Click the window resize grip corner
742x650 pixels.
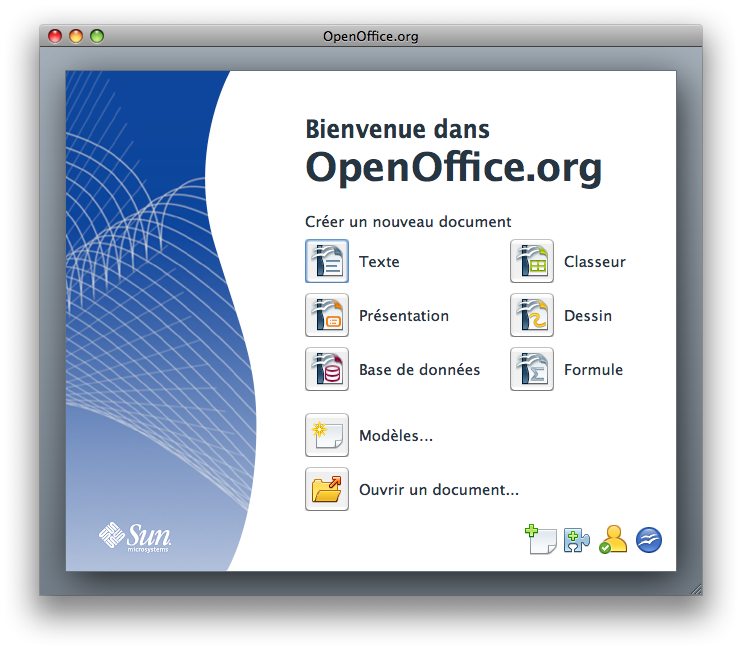(696, 589)
